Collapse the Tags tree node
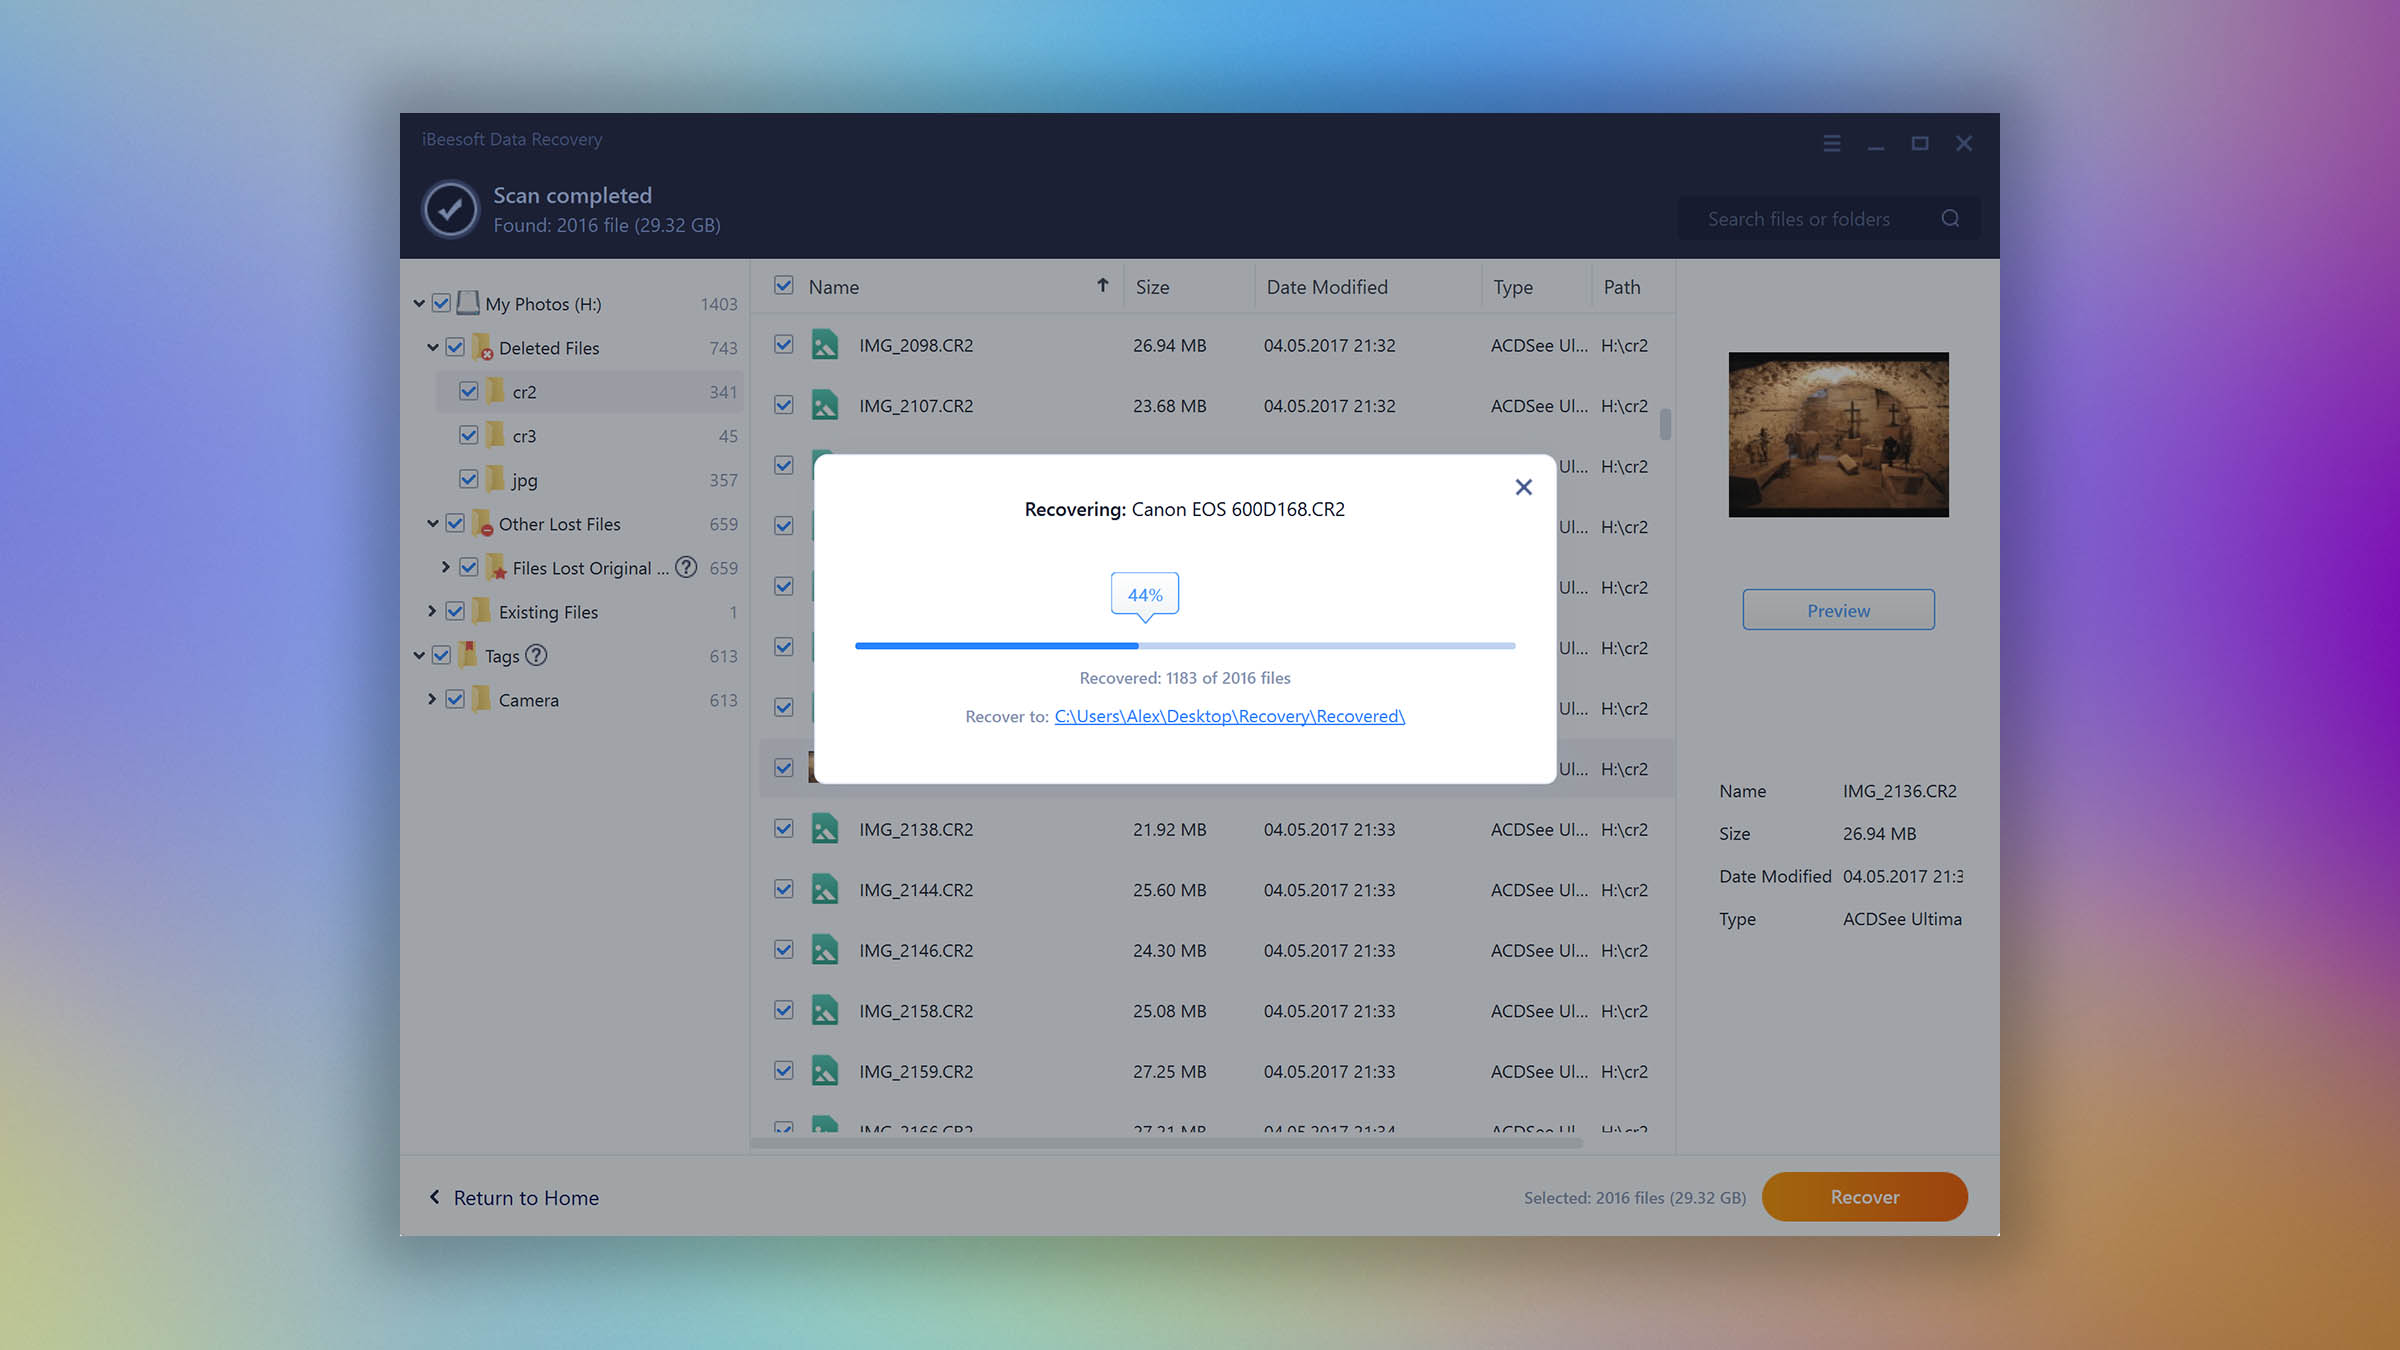The image size is (2400, 1350). click(419, 655)
